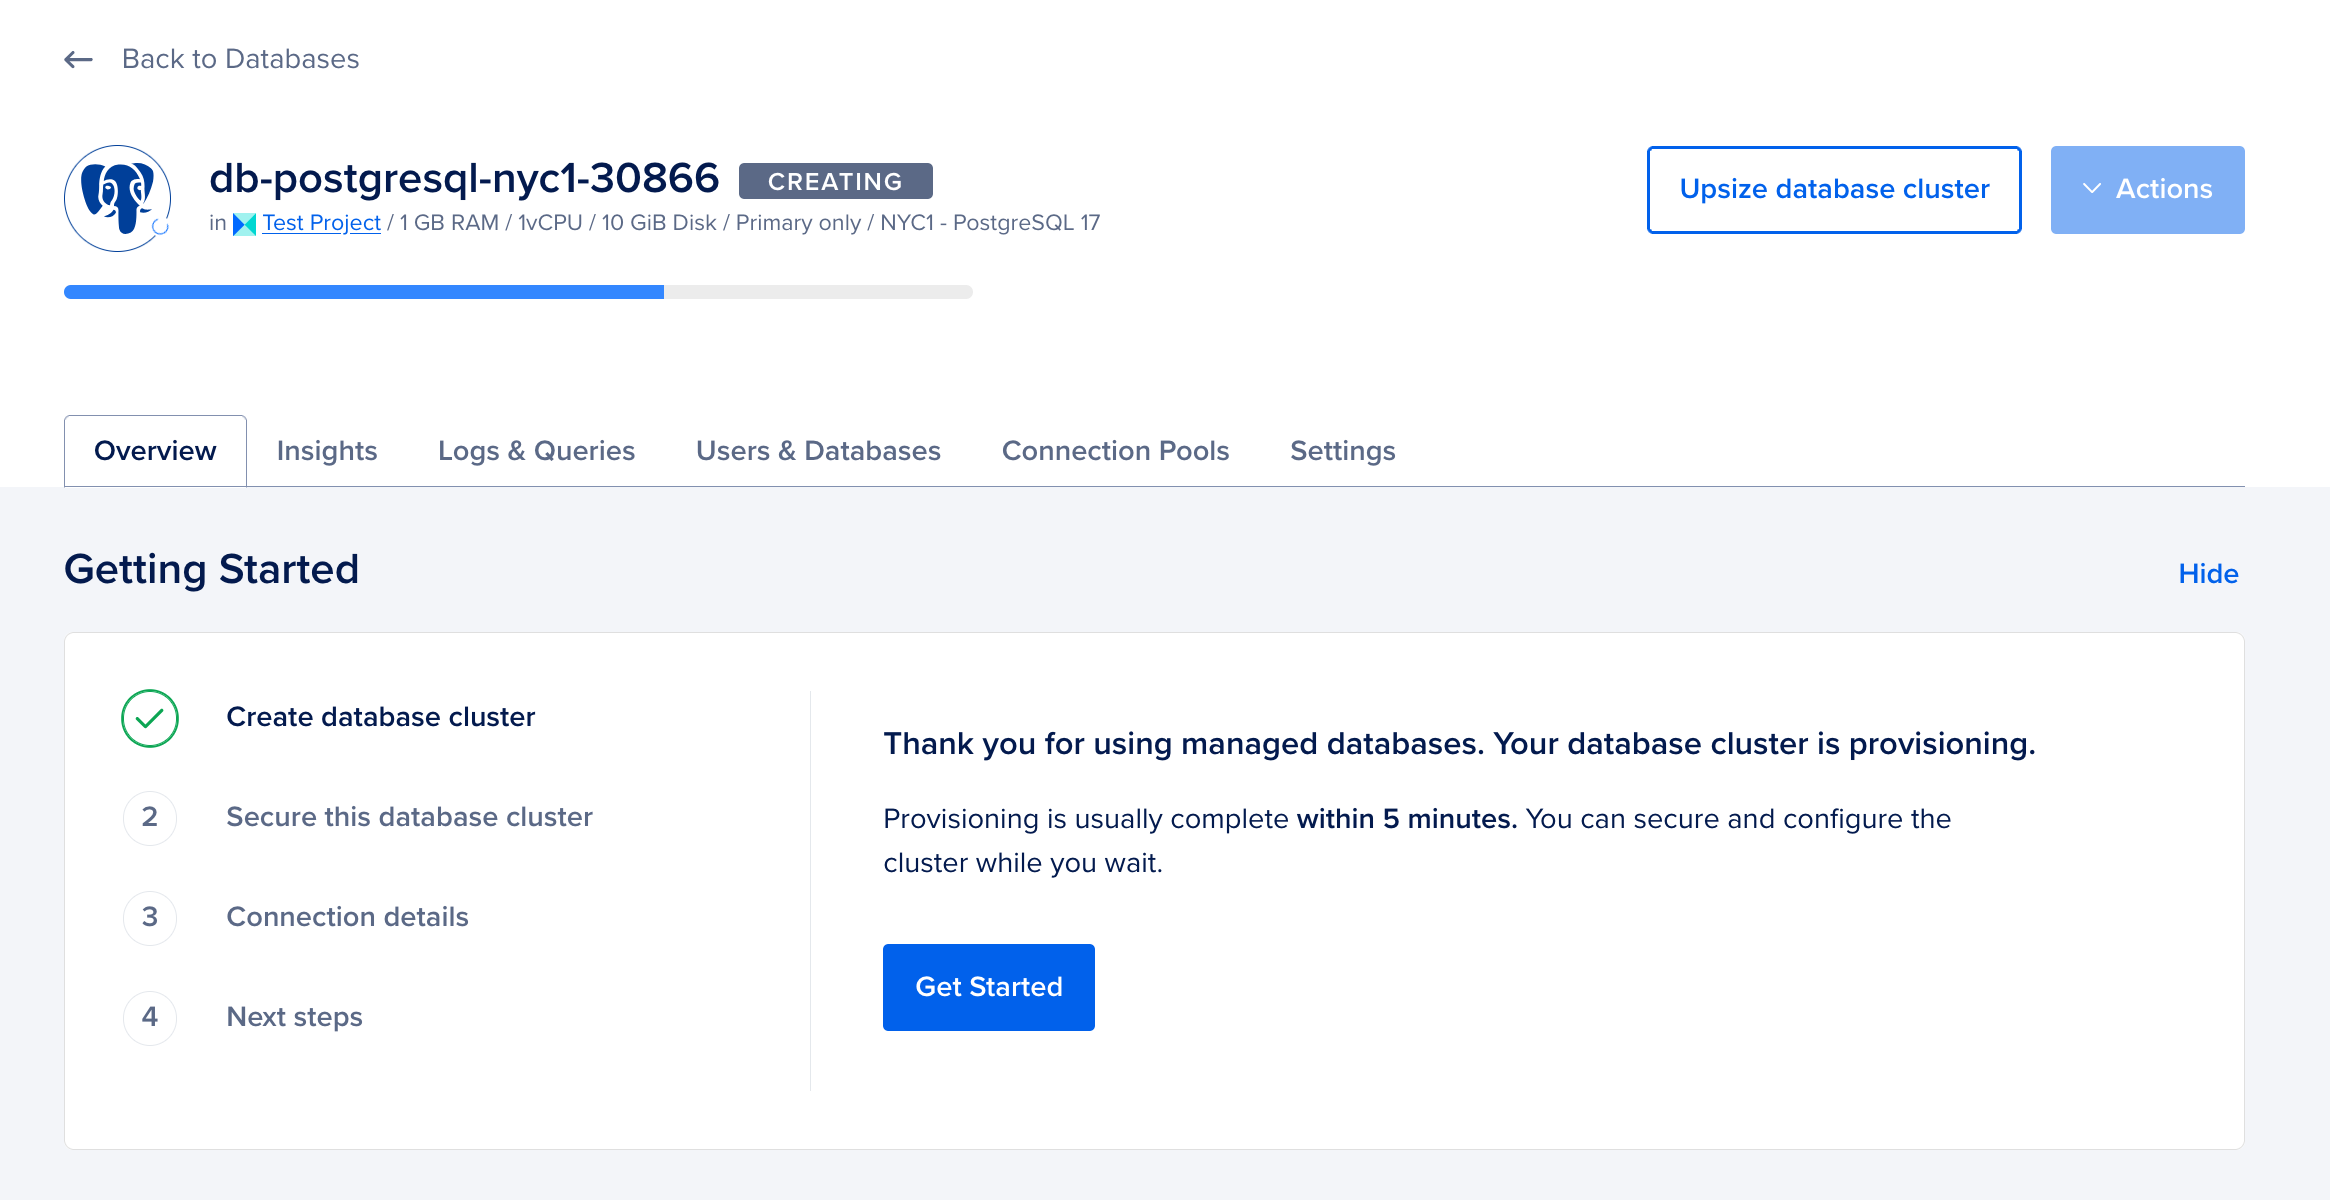Open the Actions dropdown menu
Viewport: 2330px width, 1200px height.
click(x=2147, y=190)
